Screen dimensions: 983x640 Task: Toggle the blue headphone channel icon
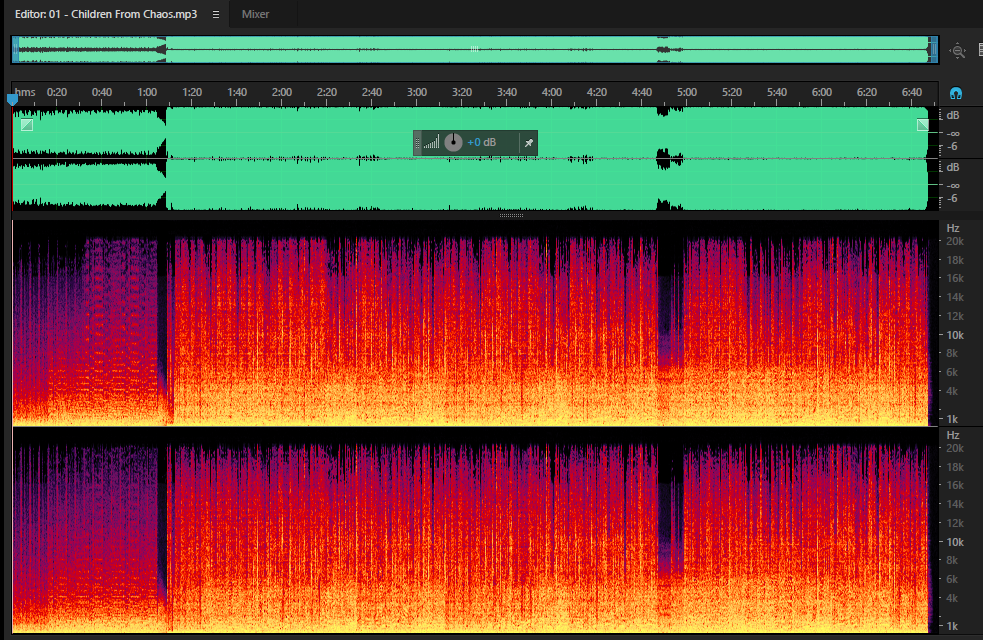(955, 93)
